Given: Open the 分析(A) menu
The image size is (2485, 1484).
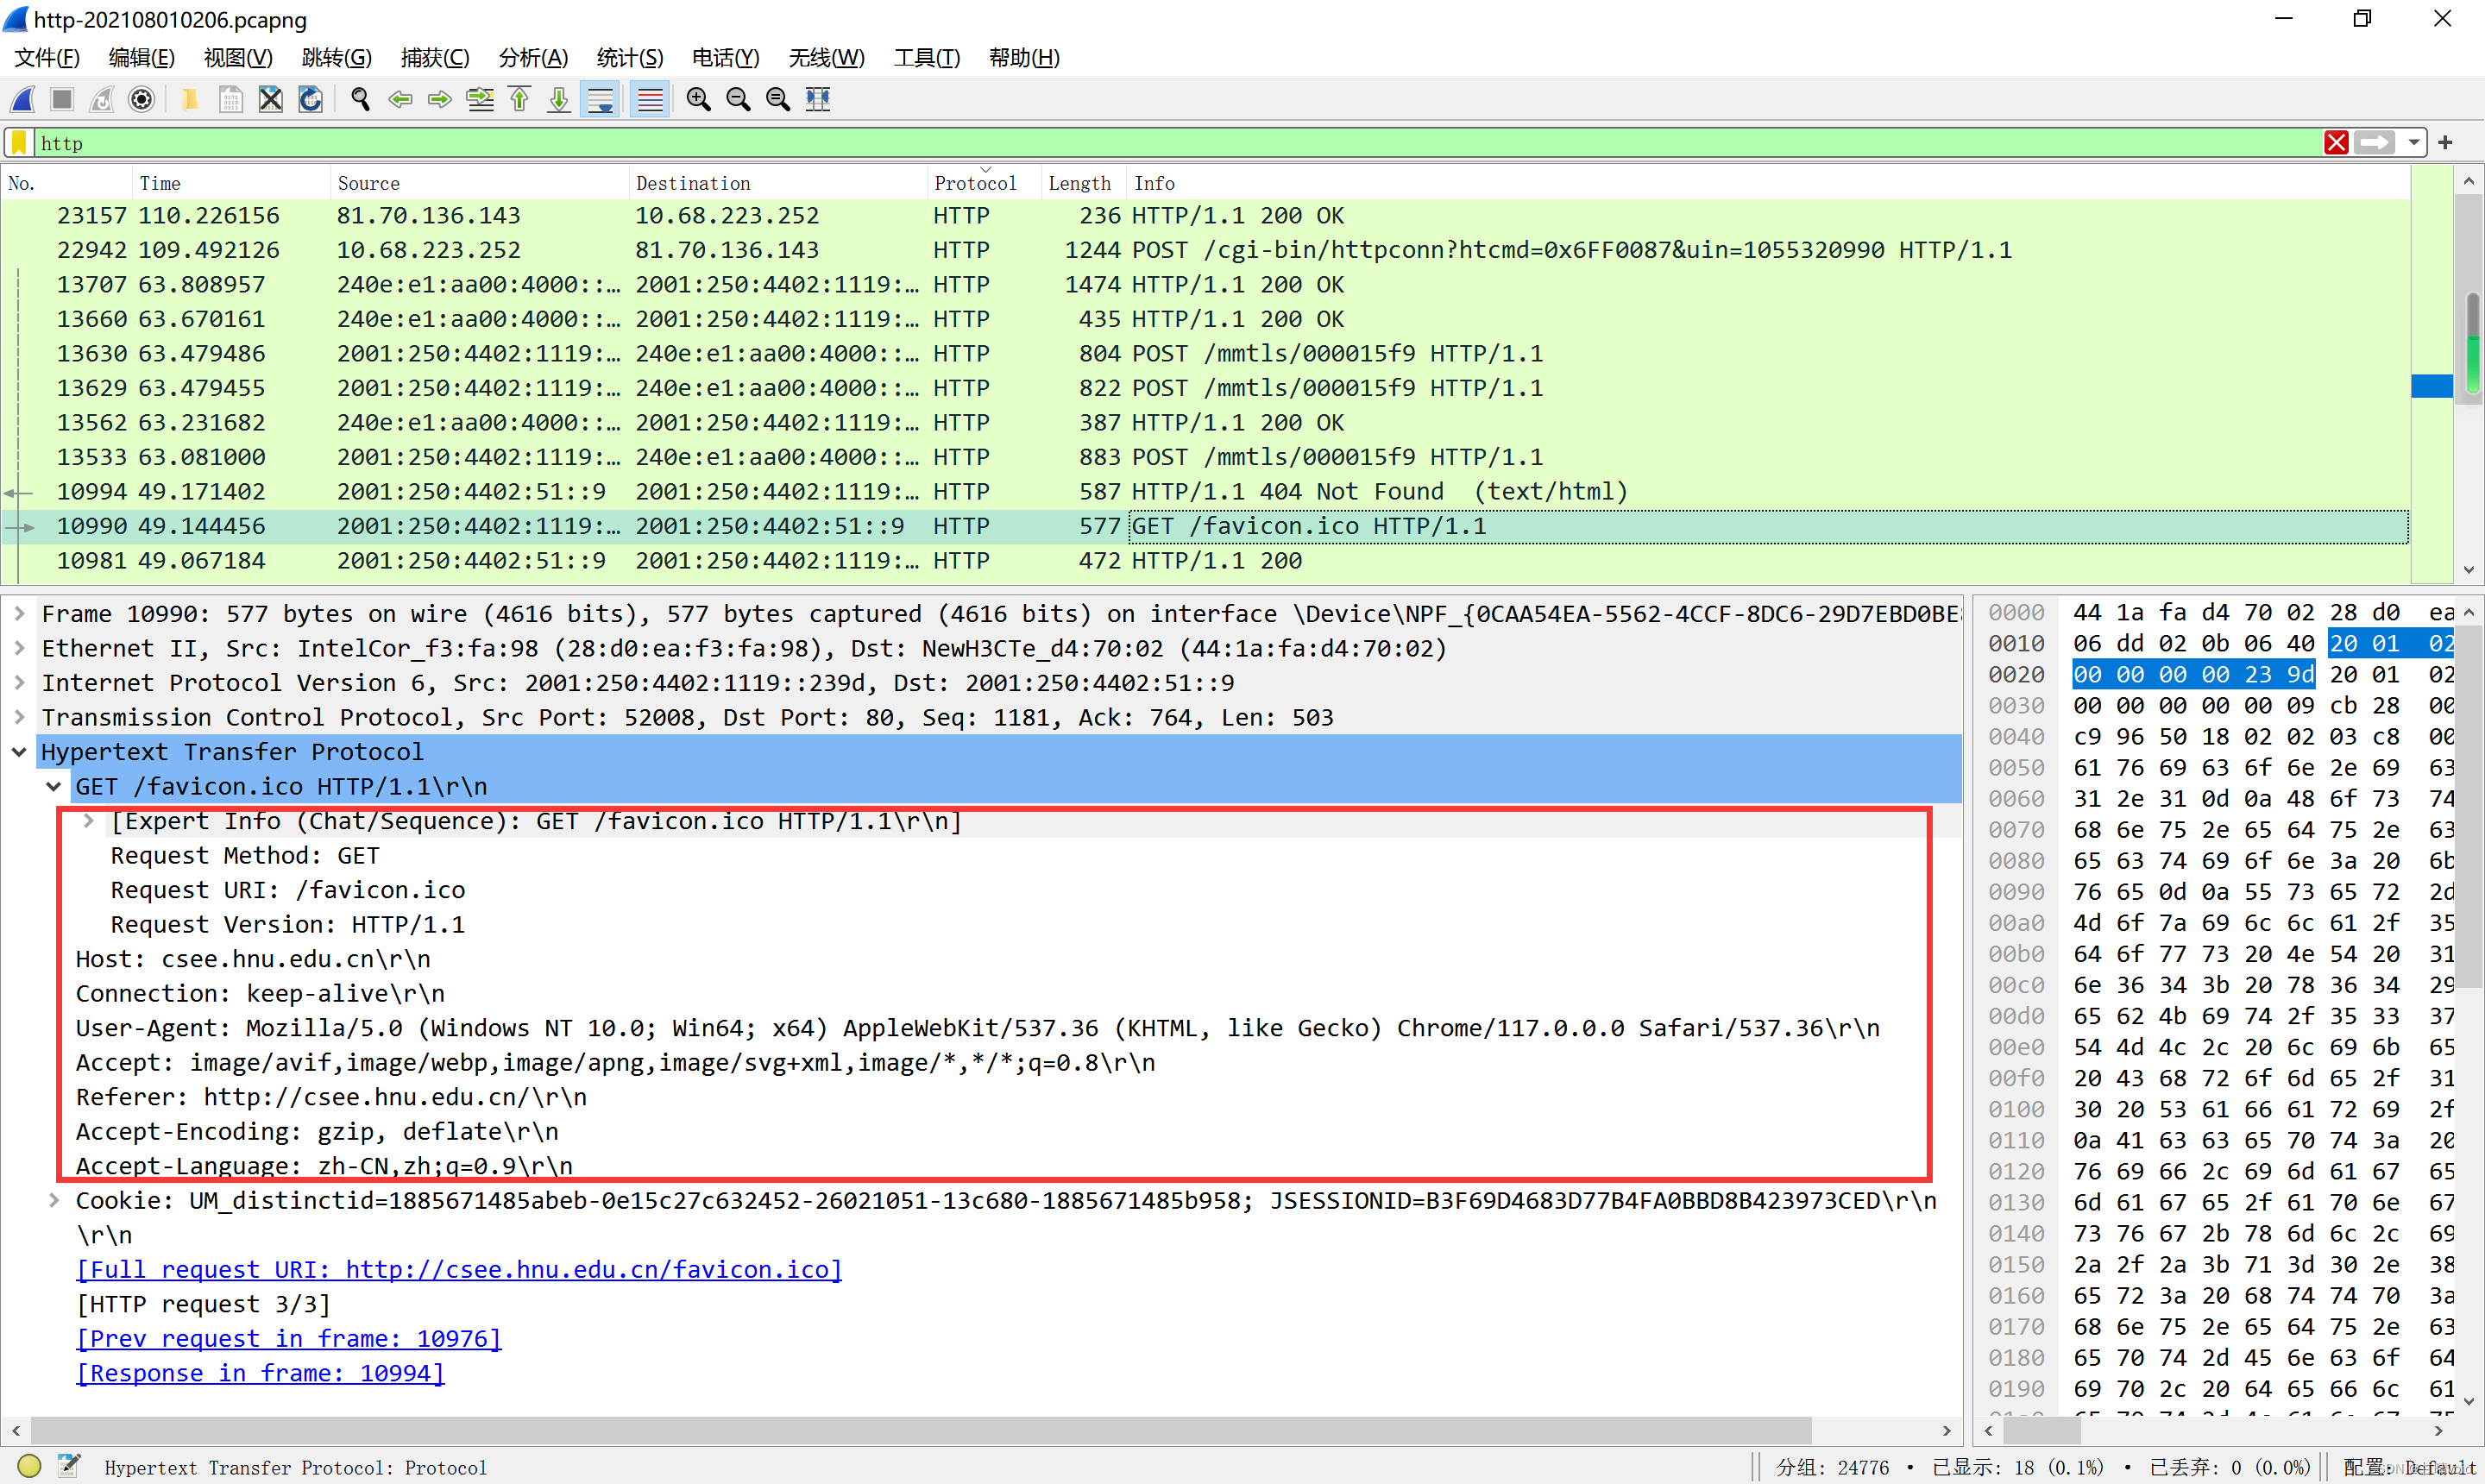Looking at the screenshot, I should coord(533,58).
